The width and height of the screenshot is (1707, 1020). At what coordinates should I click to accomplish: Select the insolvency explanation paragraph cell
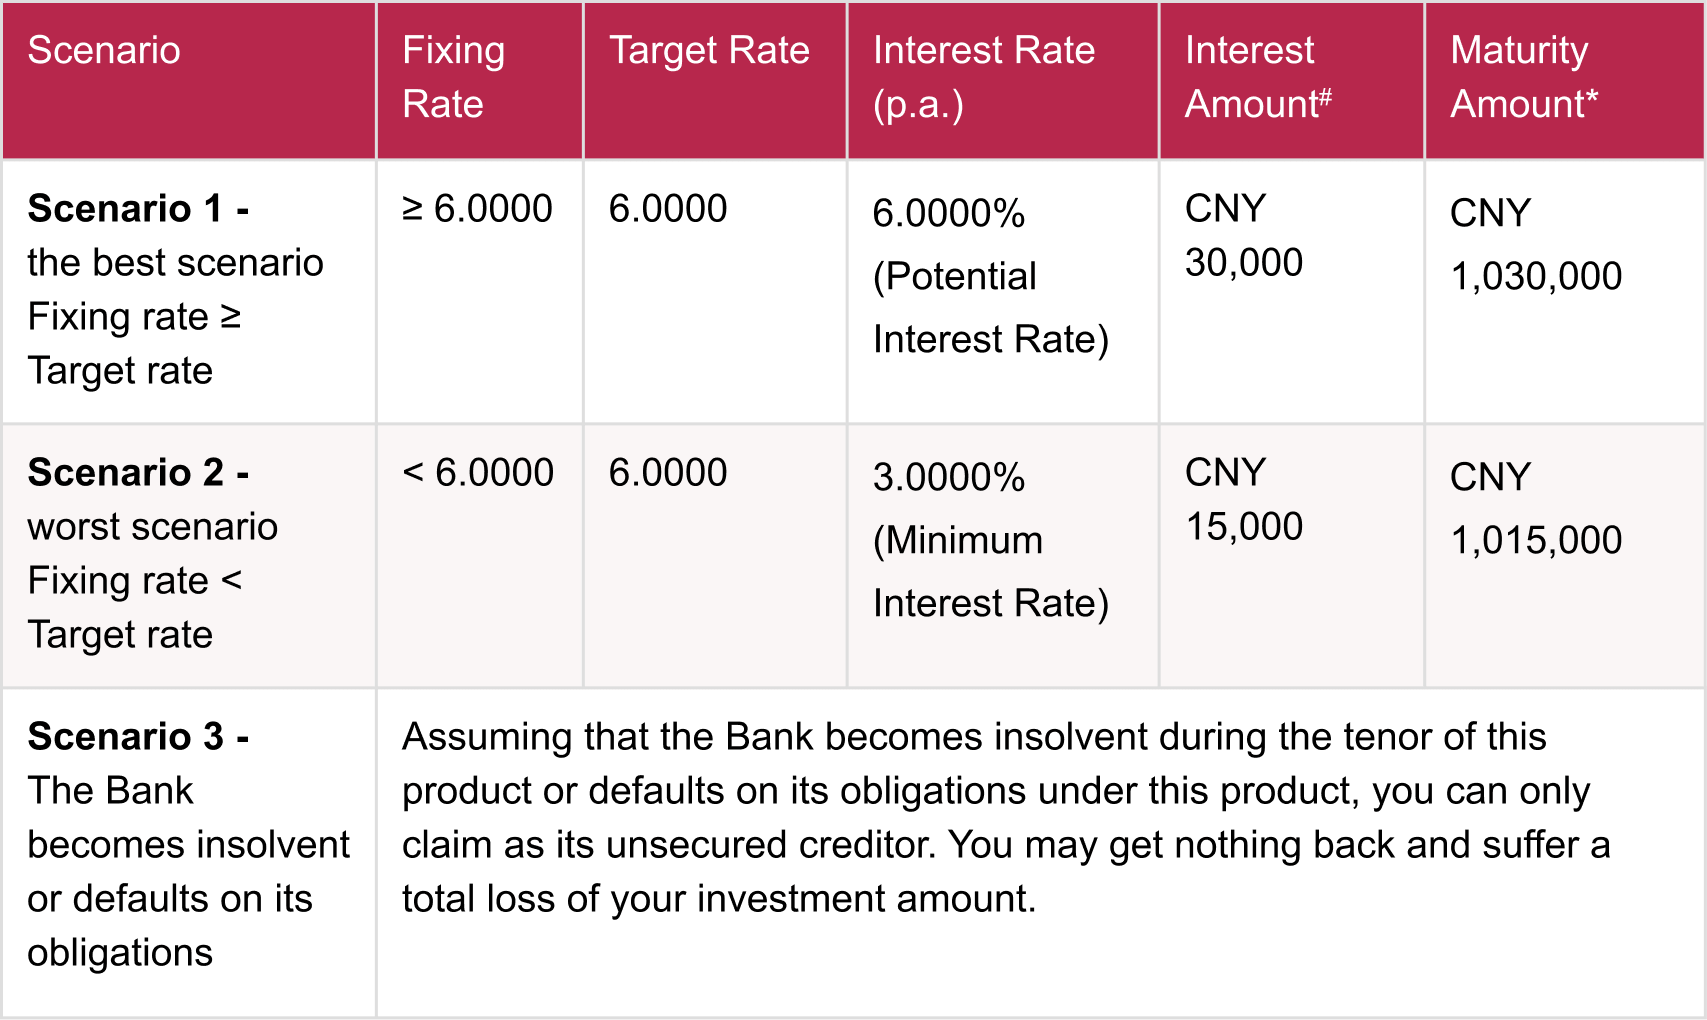1041,853
